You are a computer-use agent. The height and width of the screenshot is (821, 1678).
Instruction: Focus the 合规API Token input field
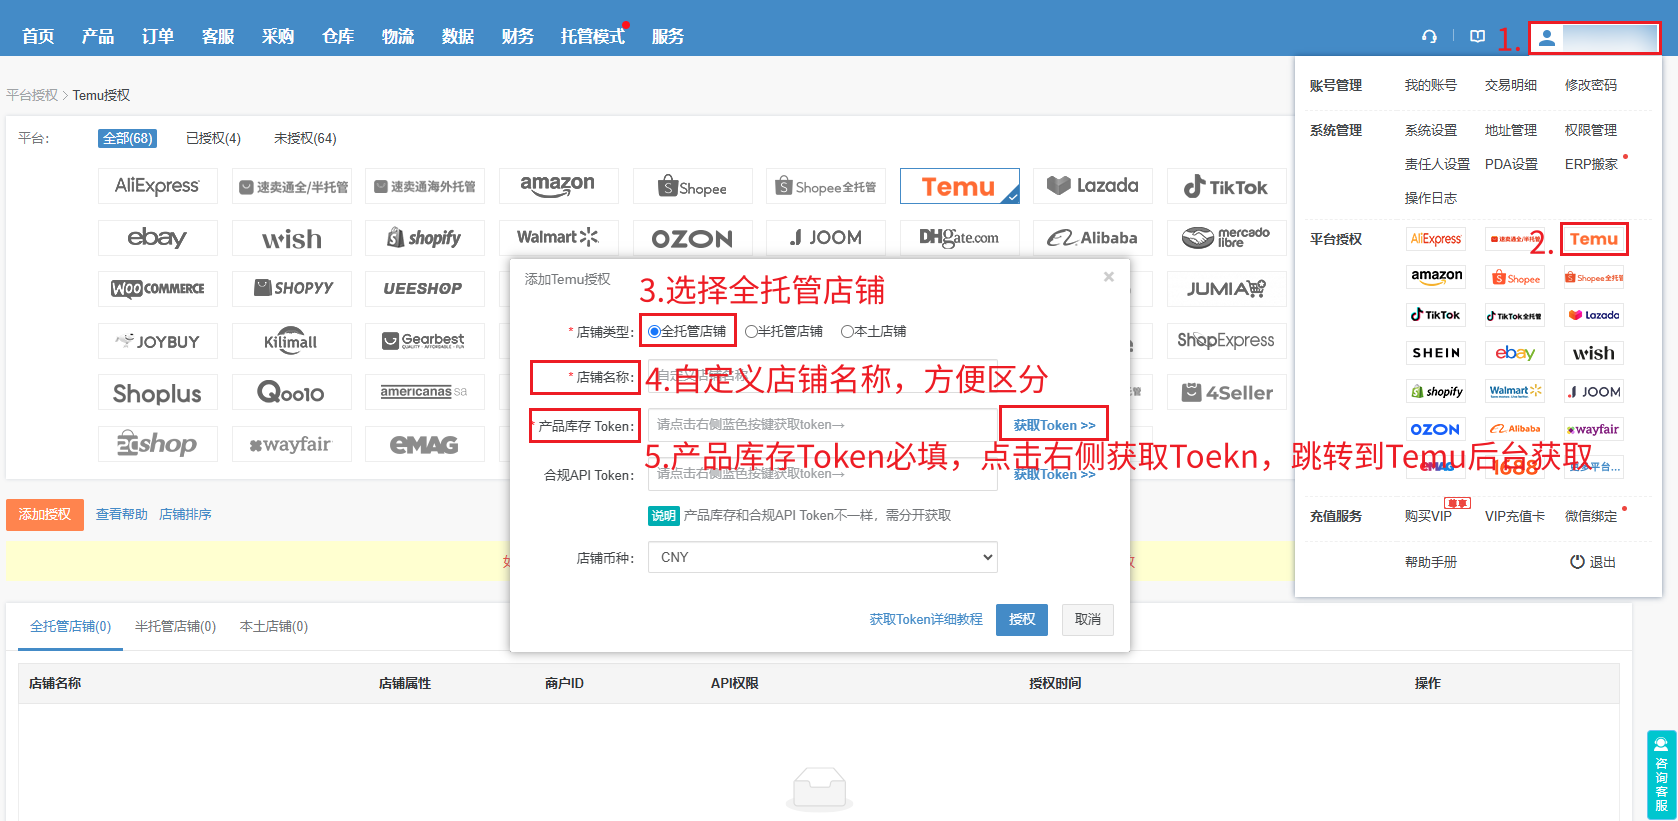click(x=823, y=474)
